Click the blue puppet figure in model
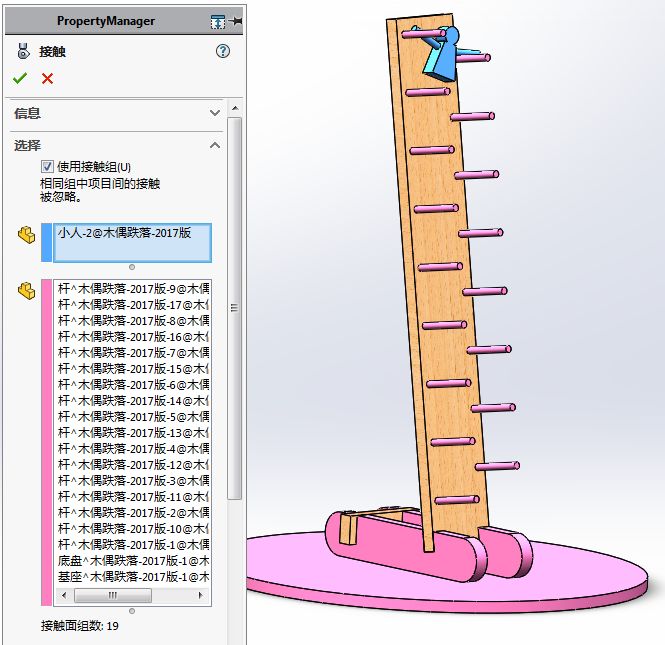 (443, 58)
